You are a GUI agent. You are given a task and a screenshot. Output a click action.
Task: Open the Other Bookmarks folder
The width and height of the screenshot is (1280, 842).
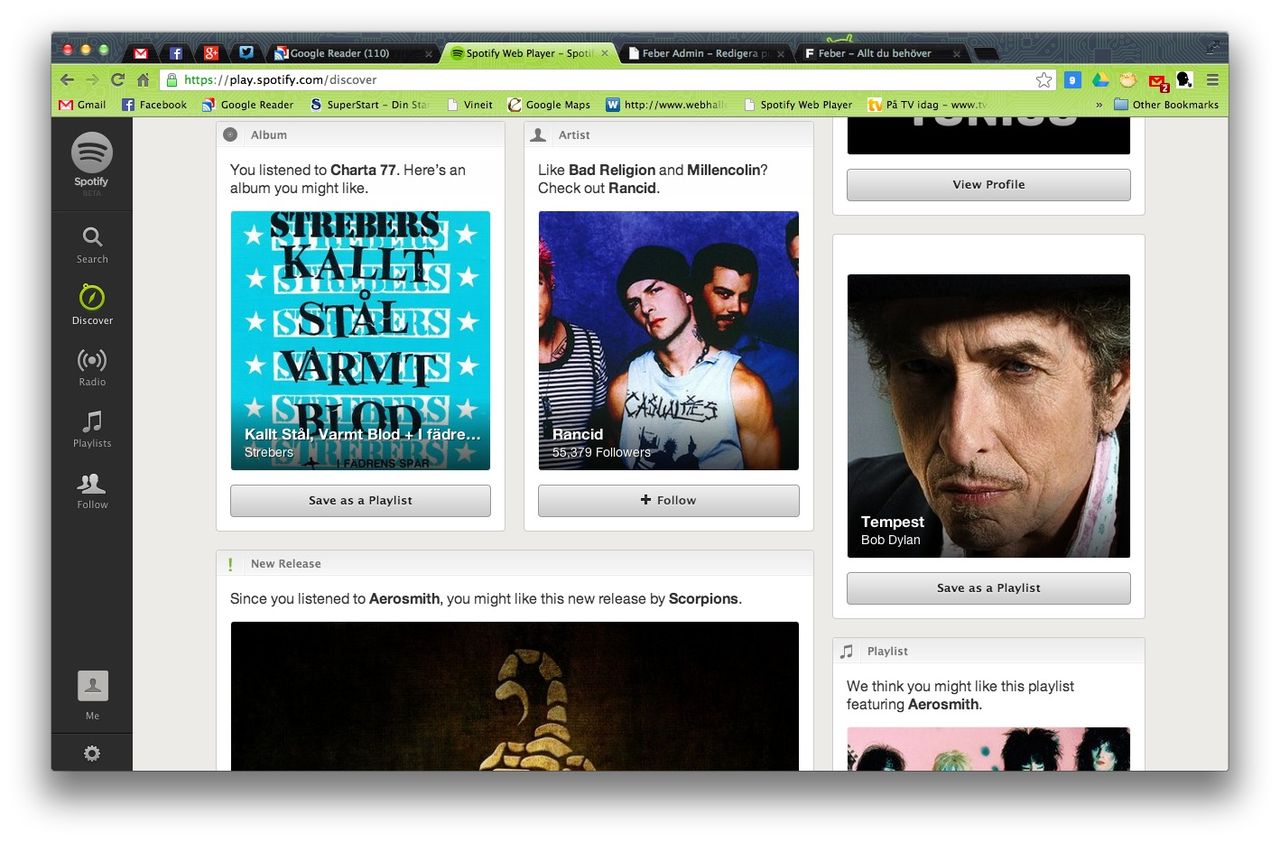pos(1166,104)
